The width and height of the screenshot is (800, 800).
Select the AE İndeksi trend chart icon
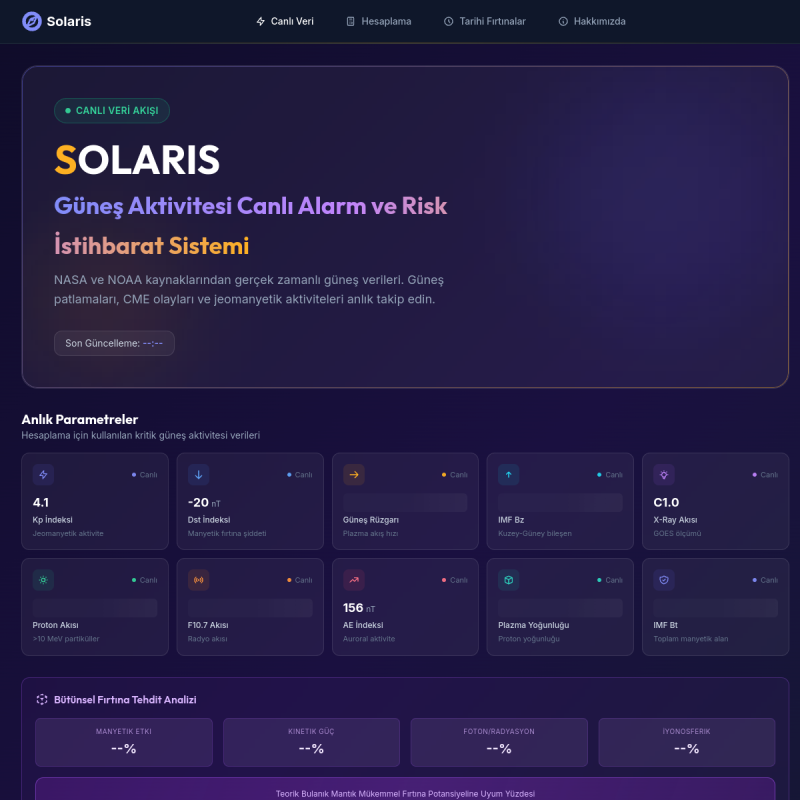click(x=352, y=578)
